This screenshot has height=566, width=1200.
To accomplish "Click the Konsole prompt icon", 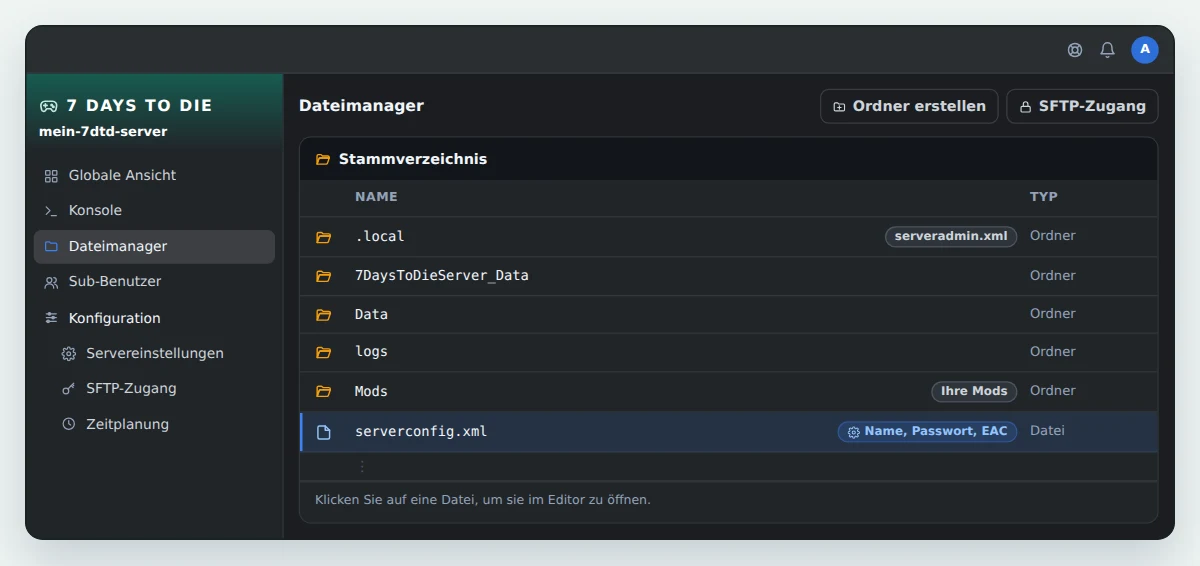I will click(51, 211).
